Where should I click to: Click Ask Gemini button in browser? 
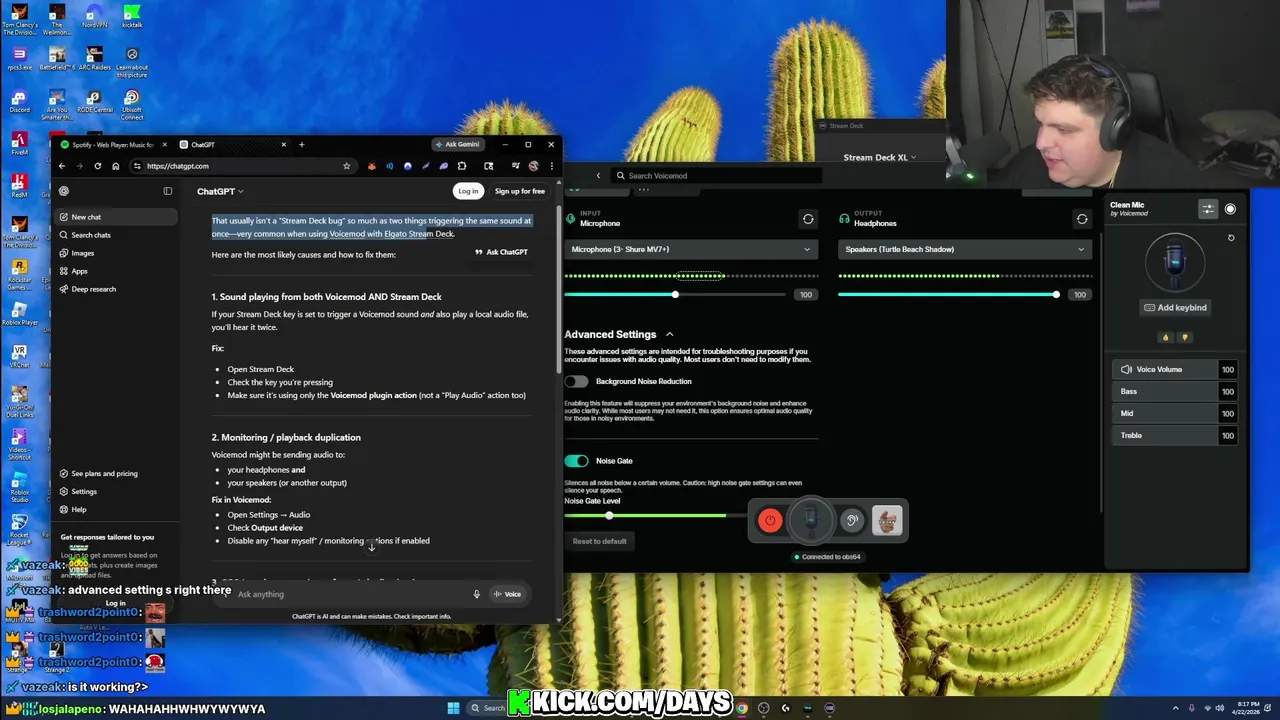[x=457, y=144]
